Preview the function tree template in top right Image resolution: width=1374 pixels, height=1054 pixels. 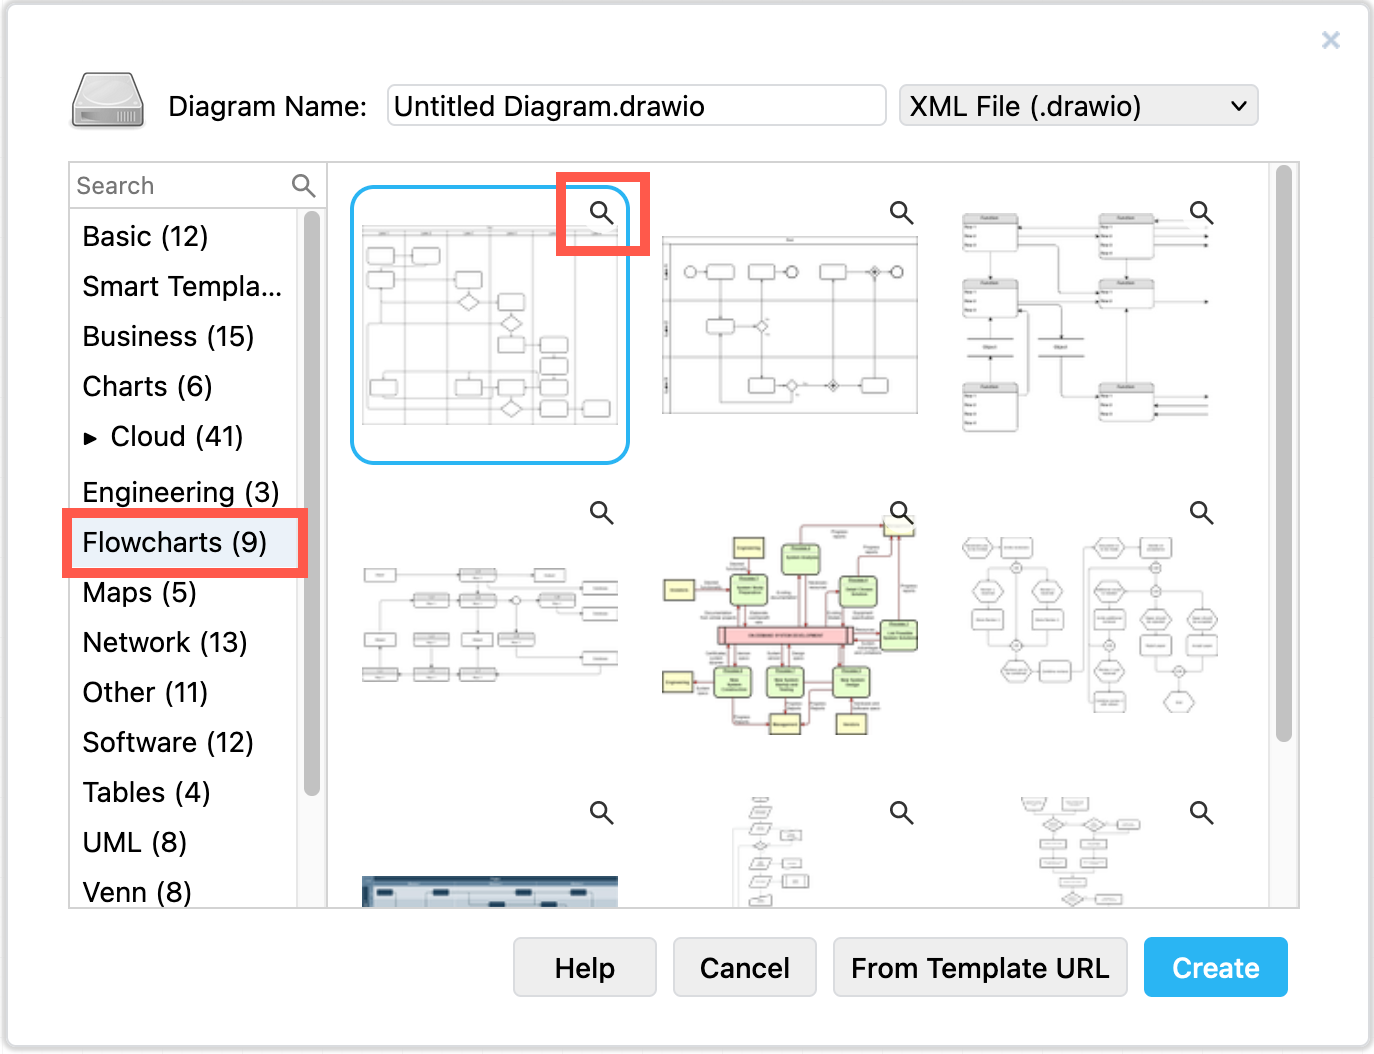(1201, 212)
